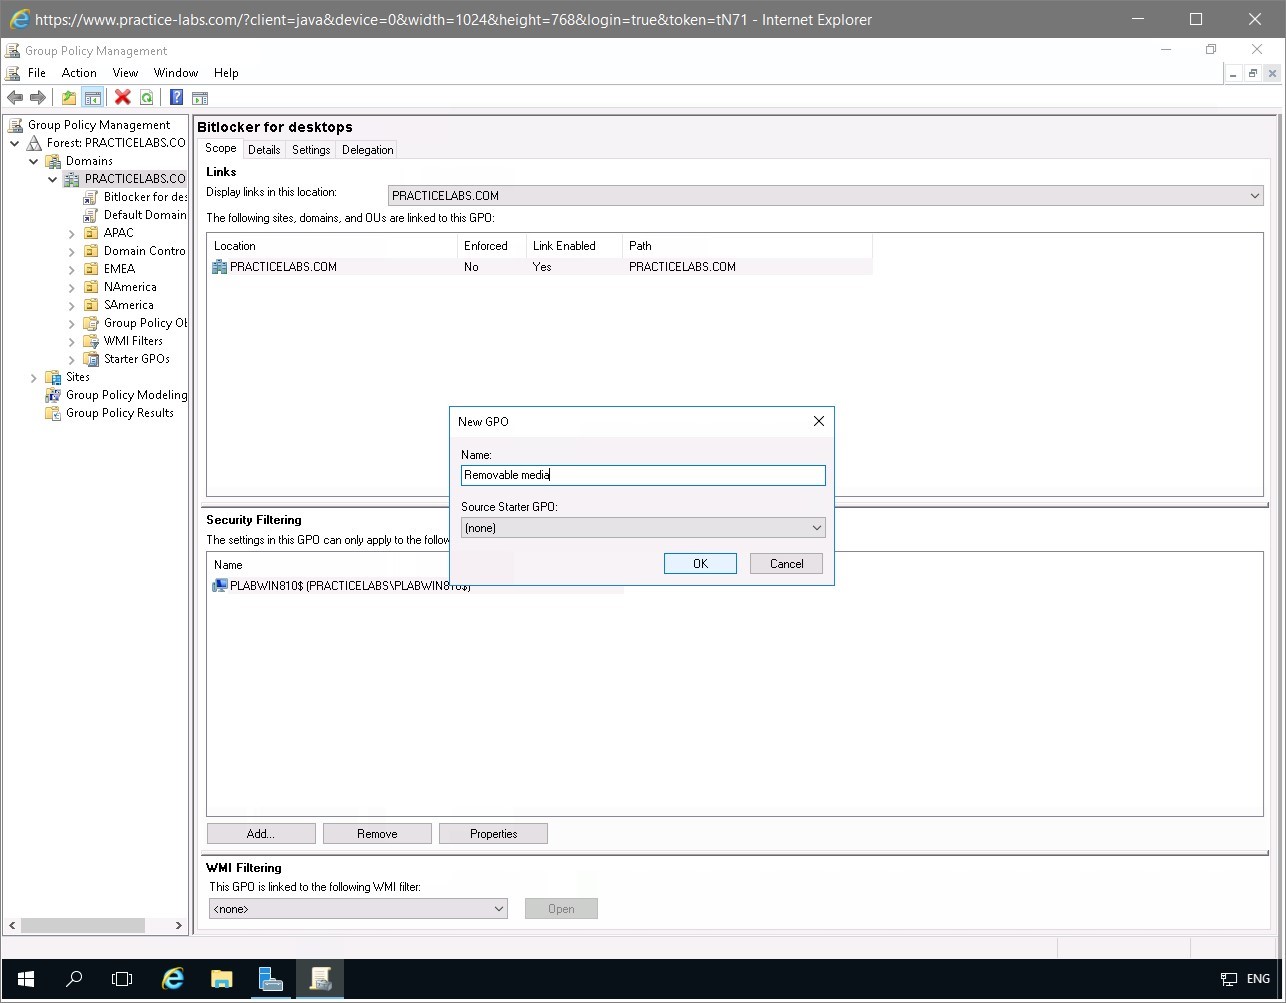Viewport: 1286px width, 1003px height.
Task: Click the Show Action Pane toolbar icon
Action: [200, 97]
